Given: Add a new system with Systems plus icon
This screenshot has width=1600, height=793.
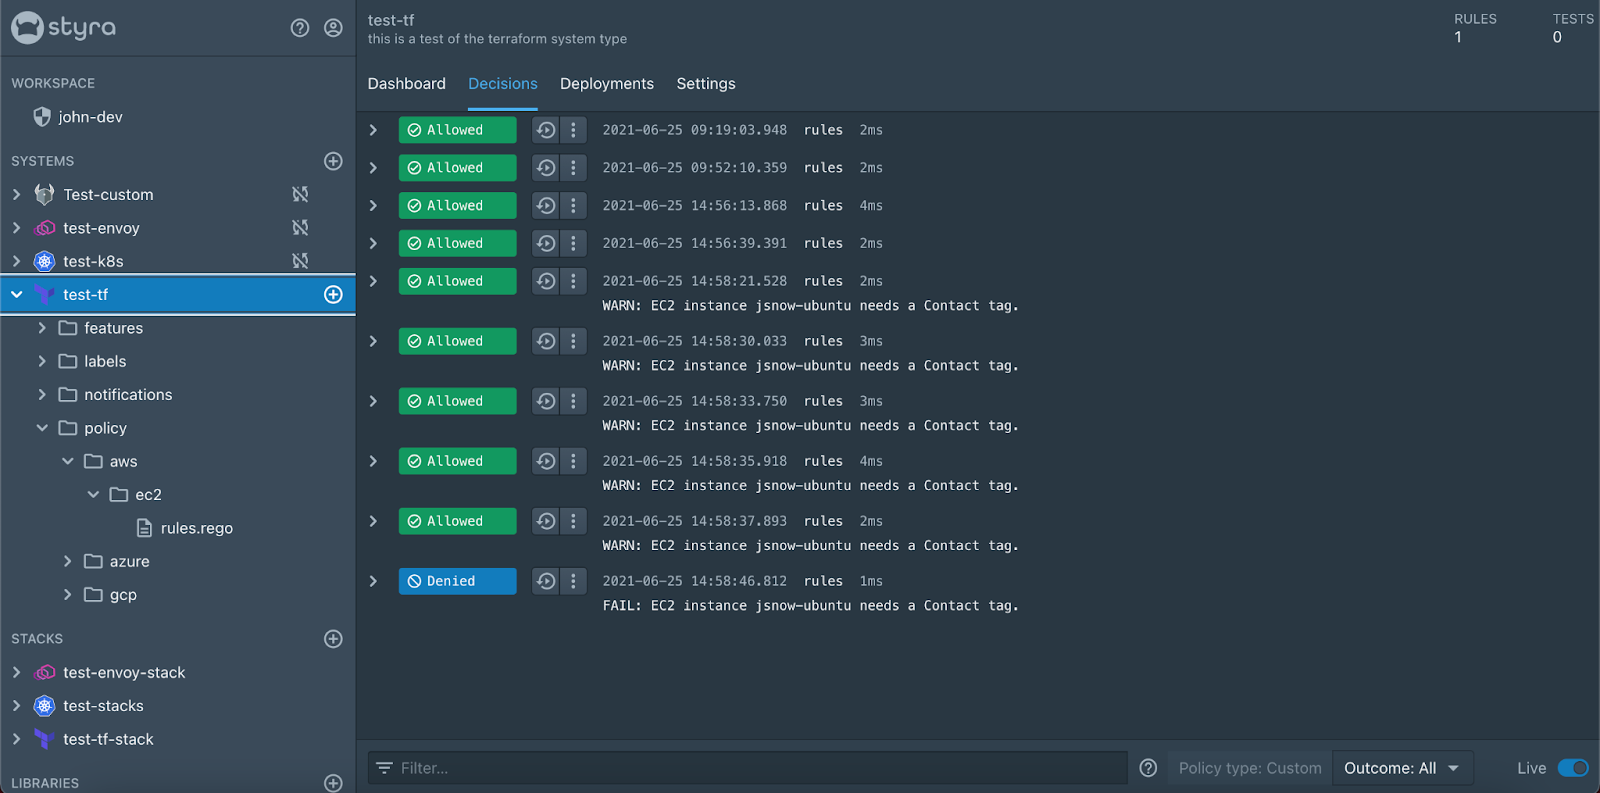Looking at the screenshot, I should 334,161.
